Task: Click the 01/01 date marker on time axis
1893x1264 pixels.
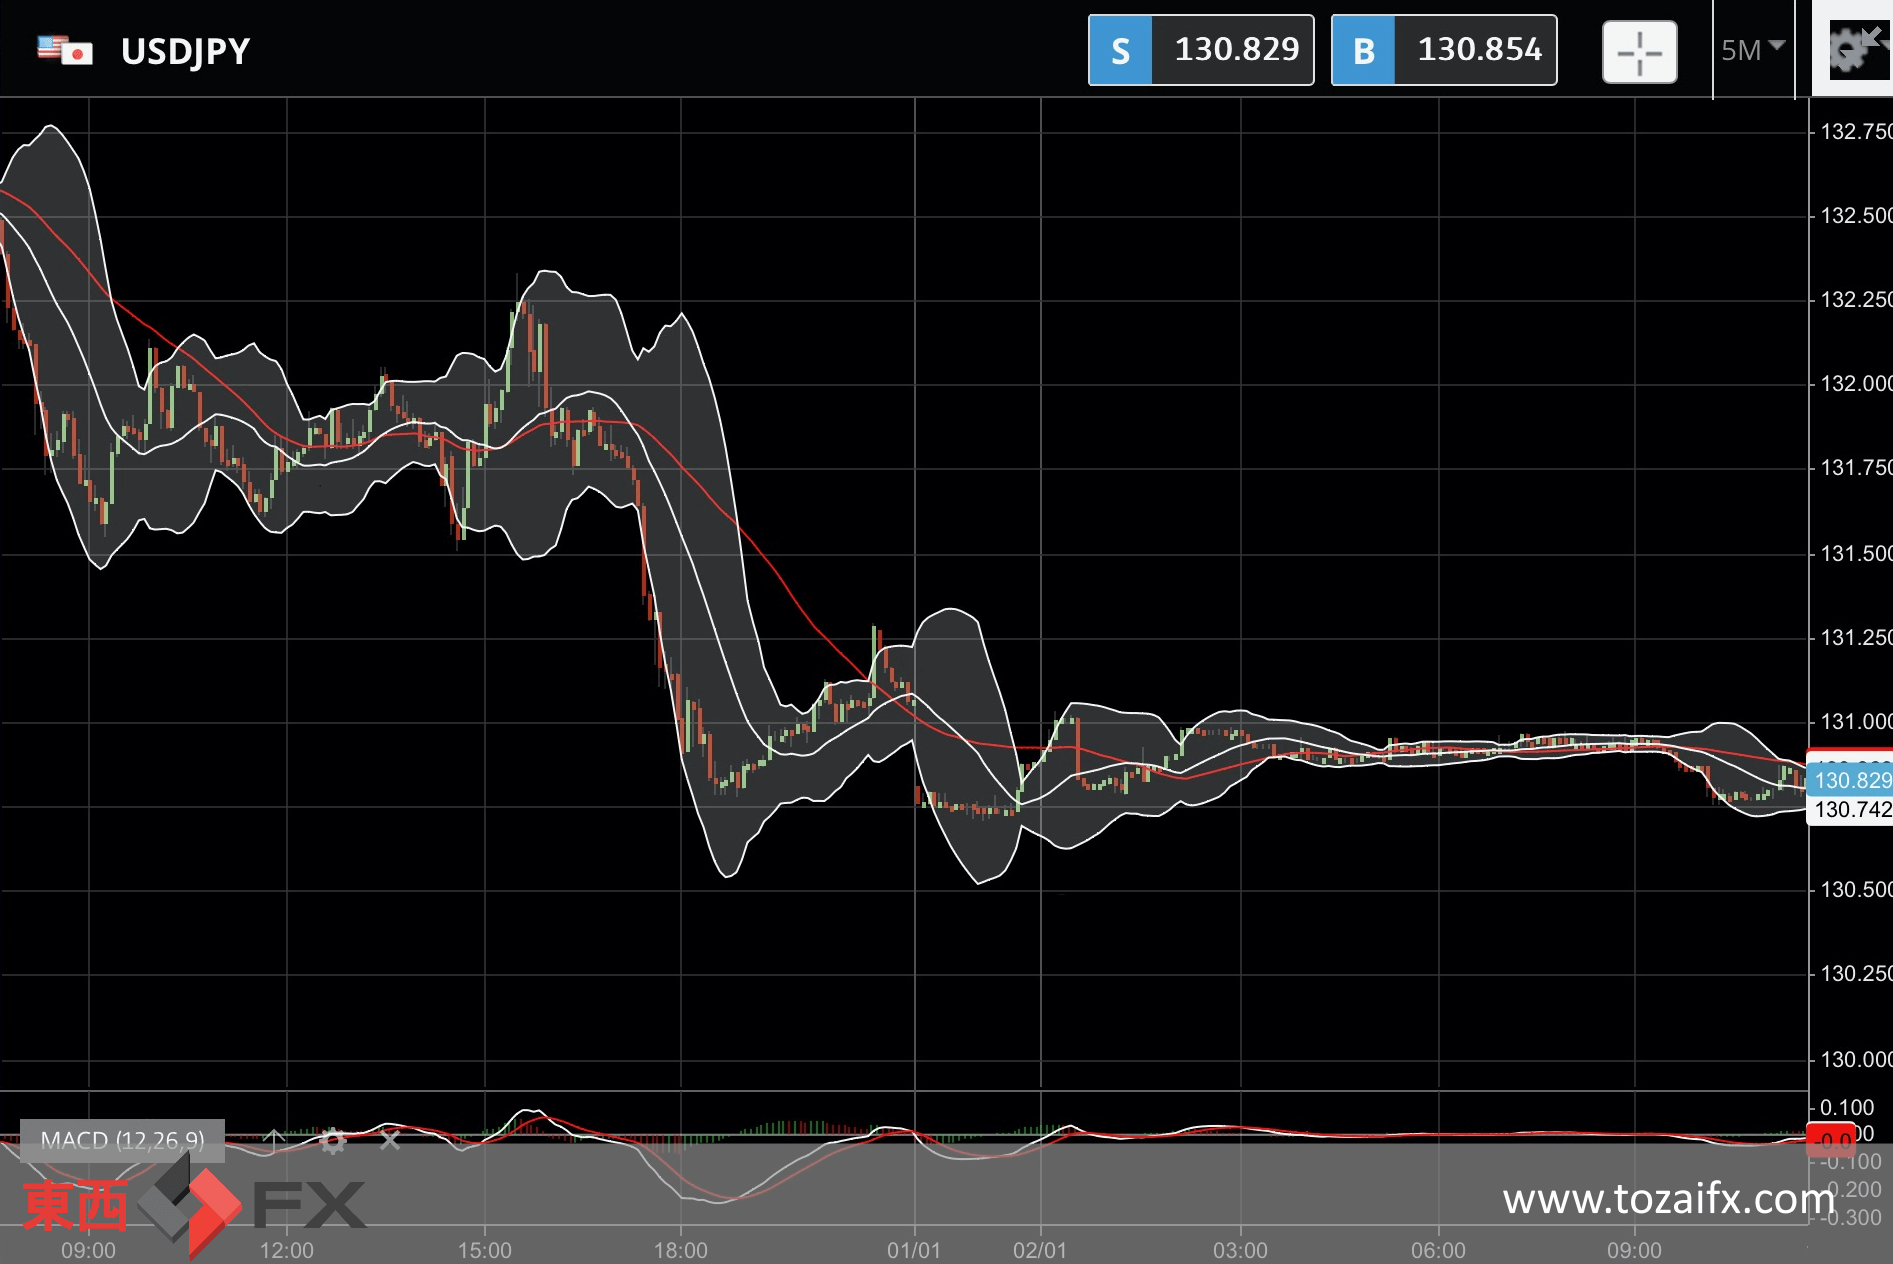Action: pyautogui.click(x=914, y=1250)
